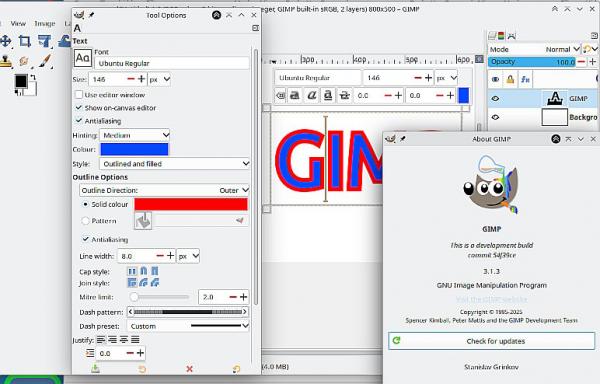The image size is (600, 384).
Task: Click the red outline solid colour swatch
Action: 191,204
